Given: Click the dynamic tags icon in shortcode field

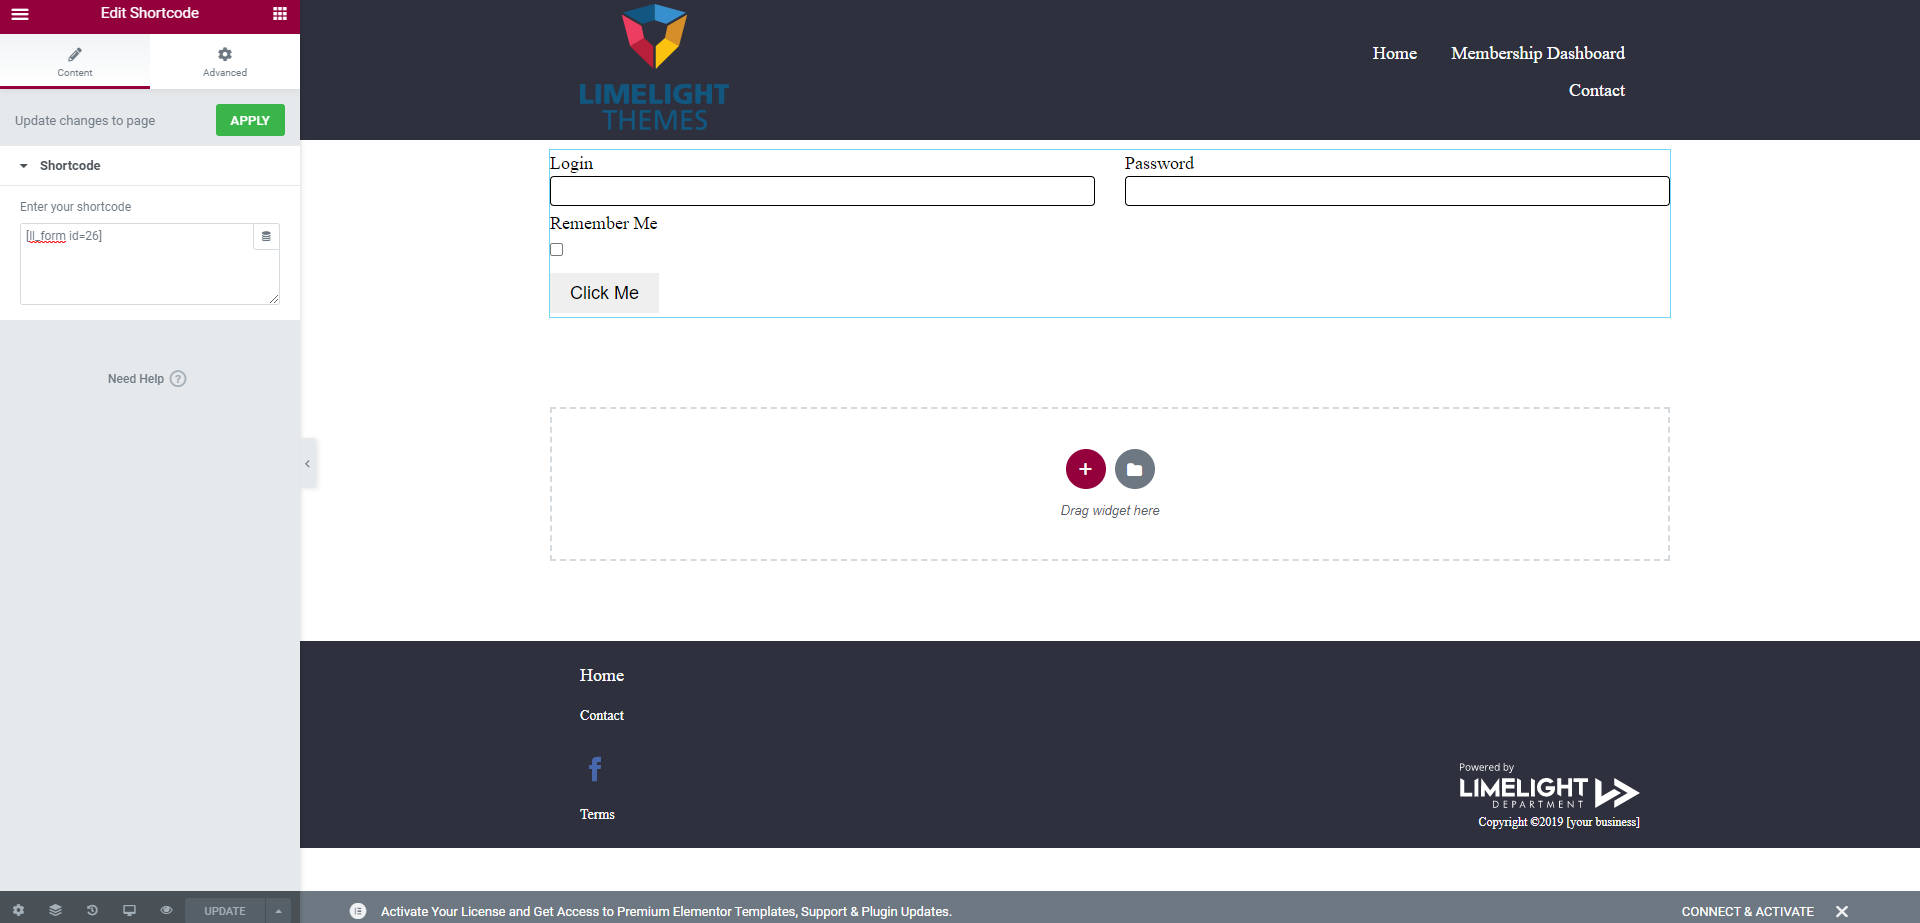Looking at the screenshot, I should coord(266,237).
